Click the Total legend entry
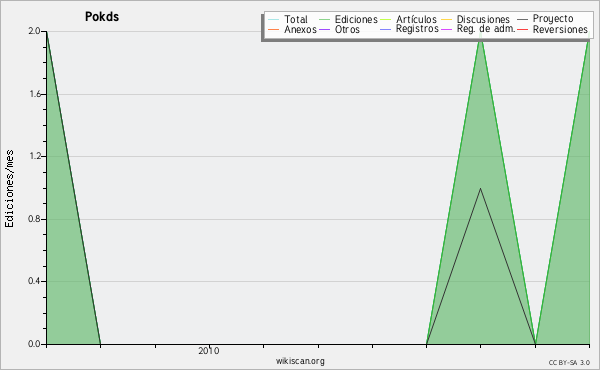The height and width of the screenshot is (370, 600). tap(288, 19)
